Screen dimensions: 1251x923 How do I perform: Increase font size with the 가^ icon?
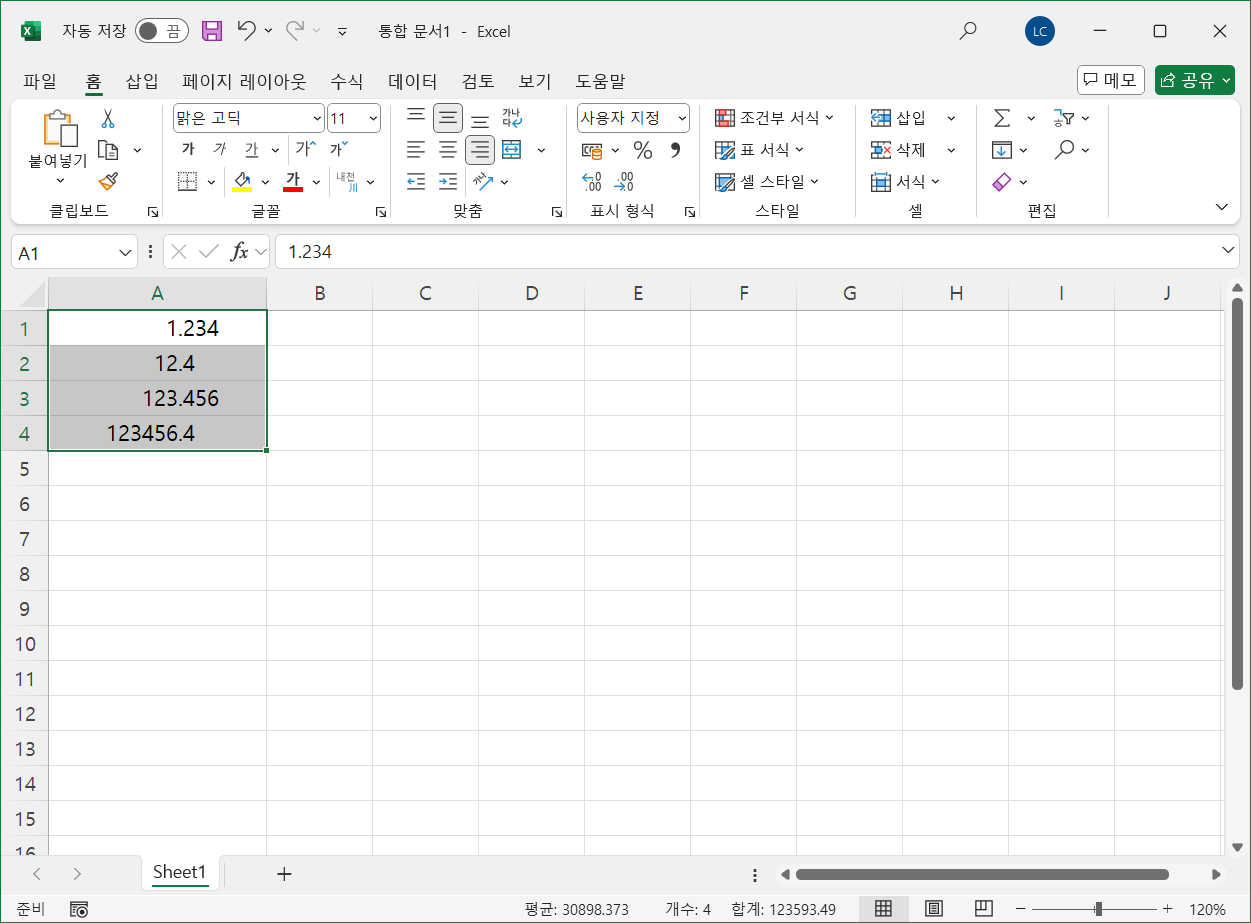tap(305, 150)
